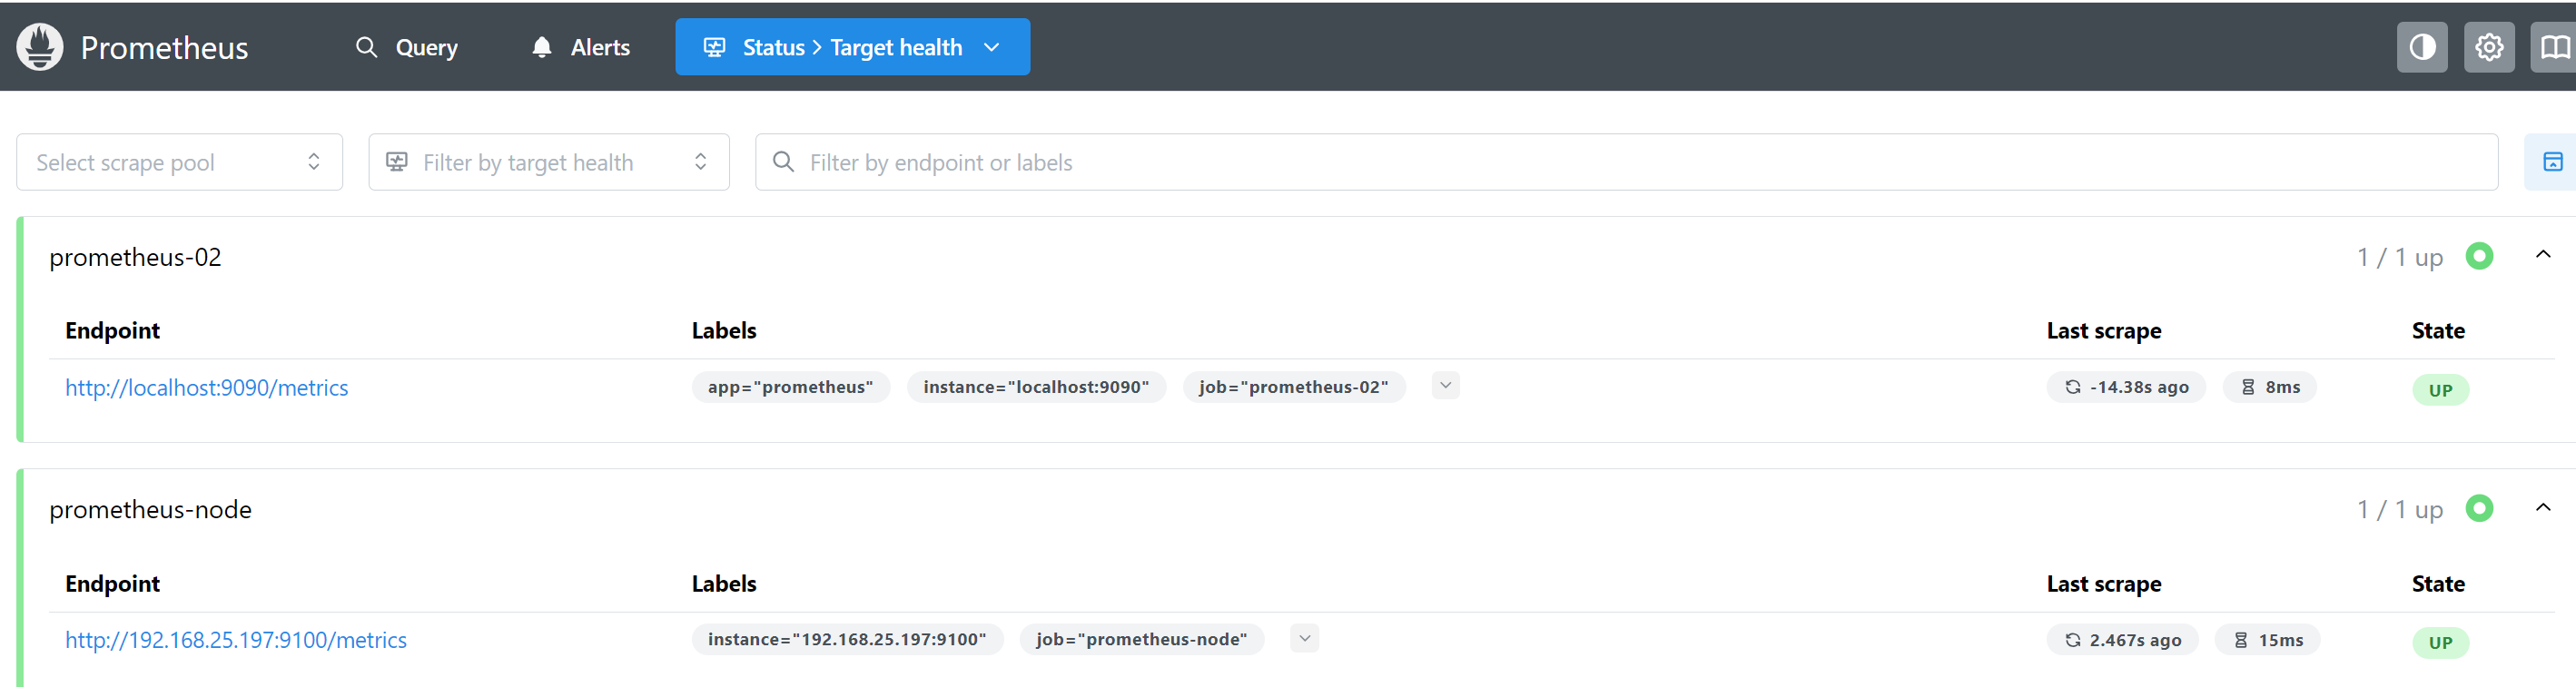
Task: Click the Prometheus title text
Action: point(164,48)
